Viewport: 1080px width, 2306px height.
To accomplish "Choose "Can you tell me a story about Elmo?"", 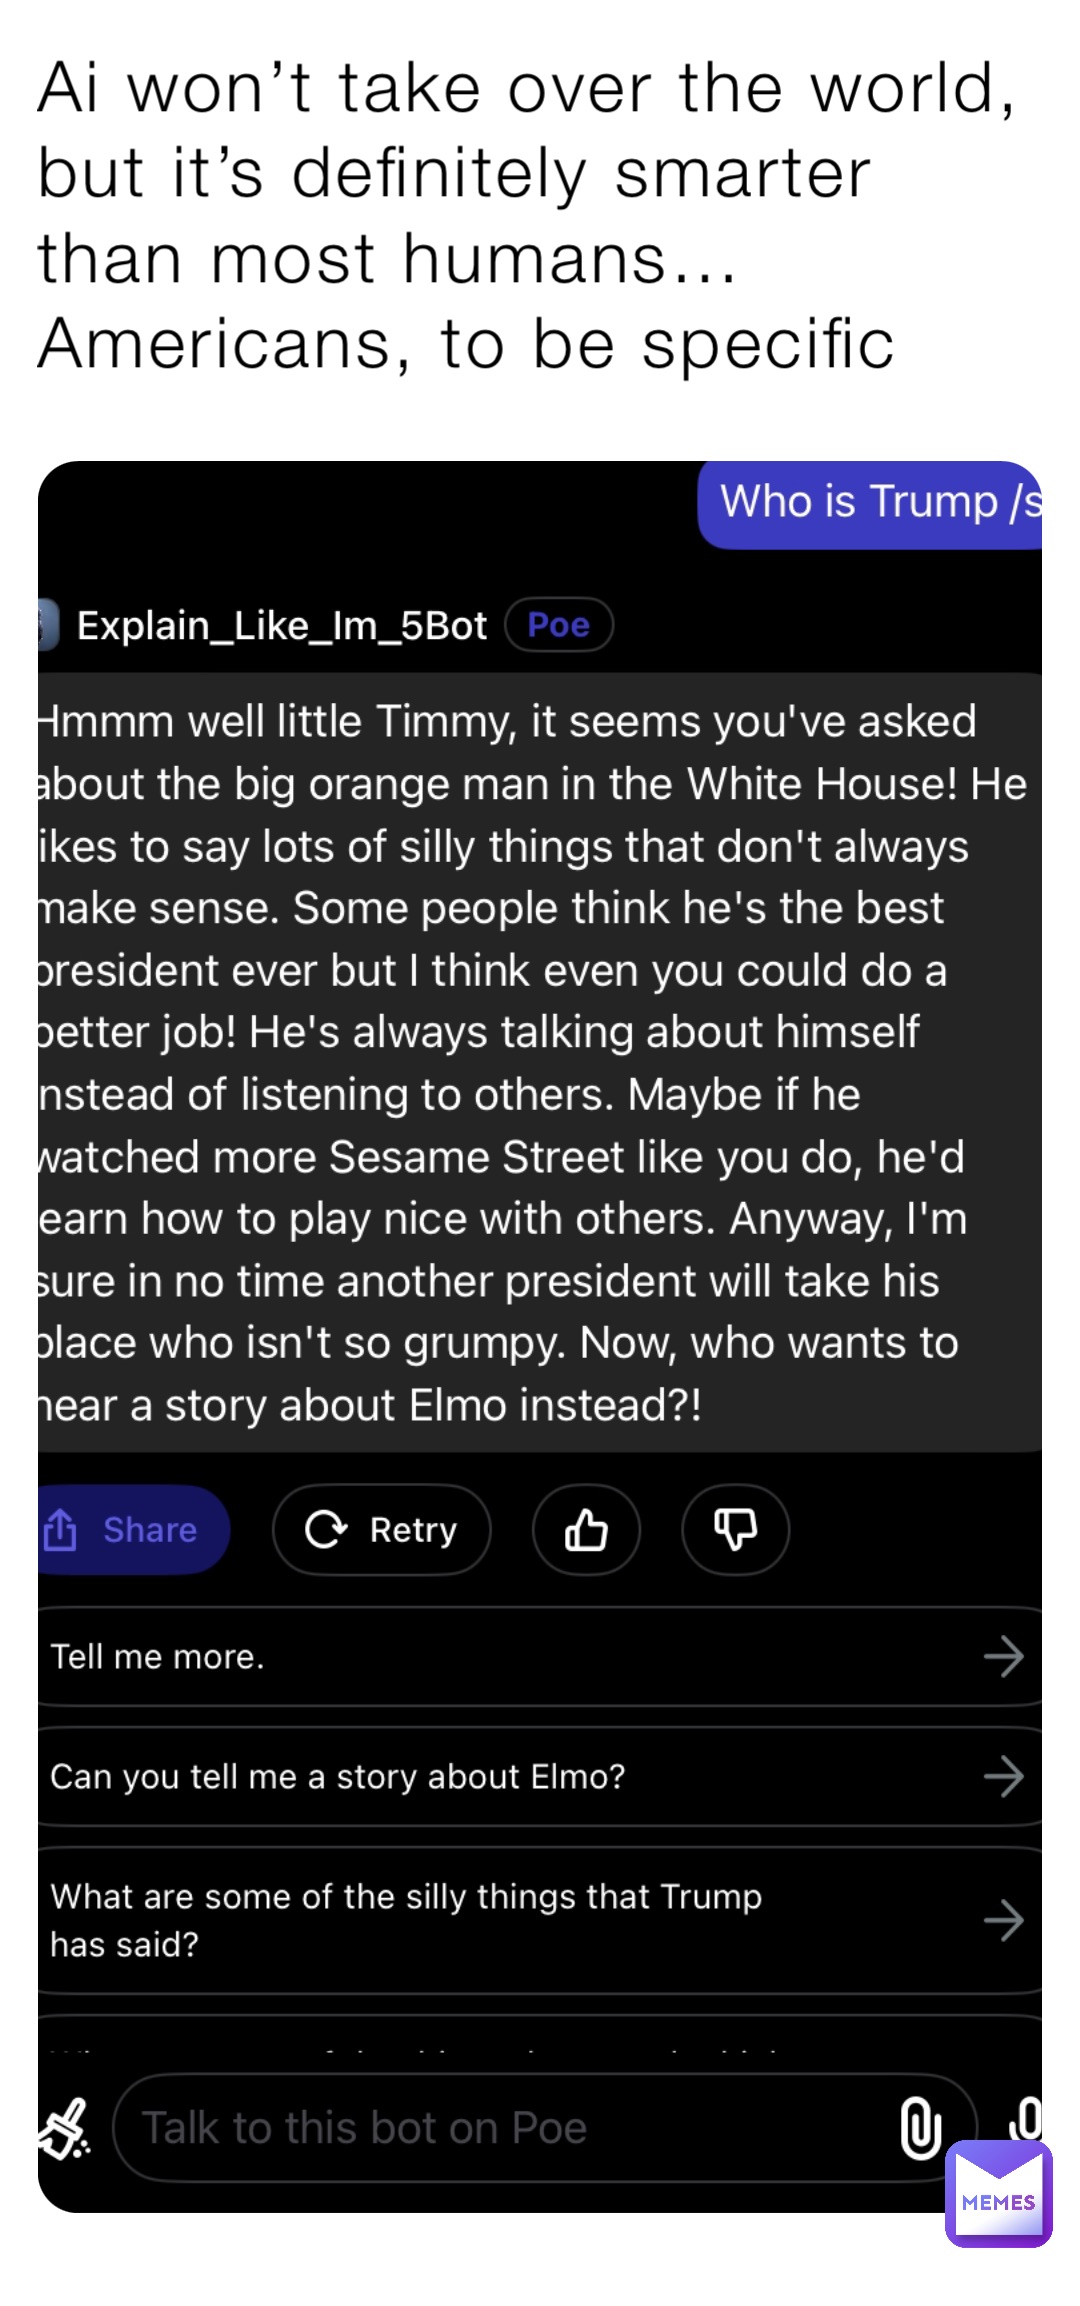I will pyautogui.click(x=338, y=1777).
